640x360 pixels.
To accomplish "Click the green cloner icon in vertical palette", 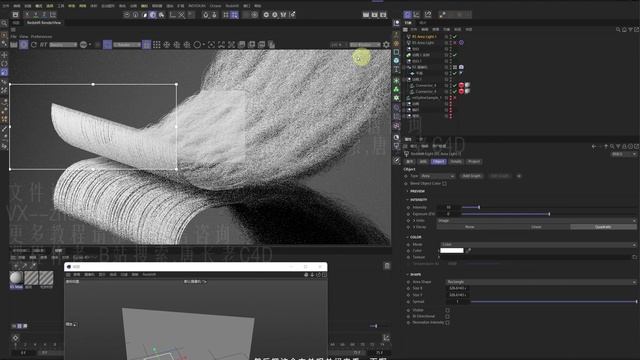I will coord(396,89).
